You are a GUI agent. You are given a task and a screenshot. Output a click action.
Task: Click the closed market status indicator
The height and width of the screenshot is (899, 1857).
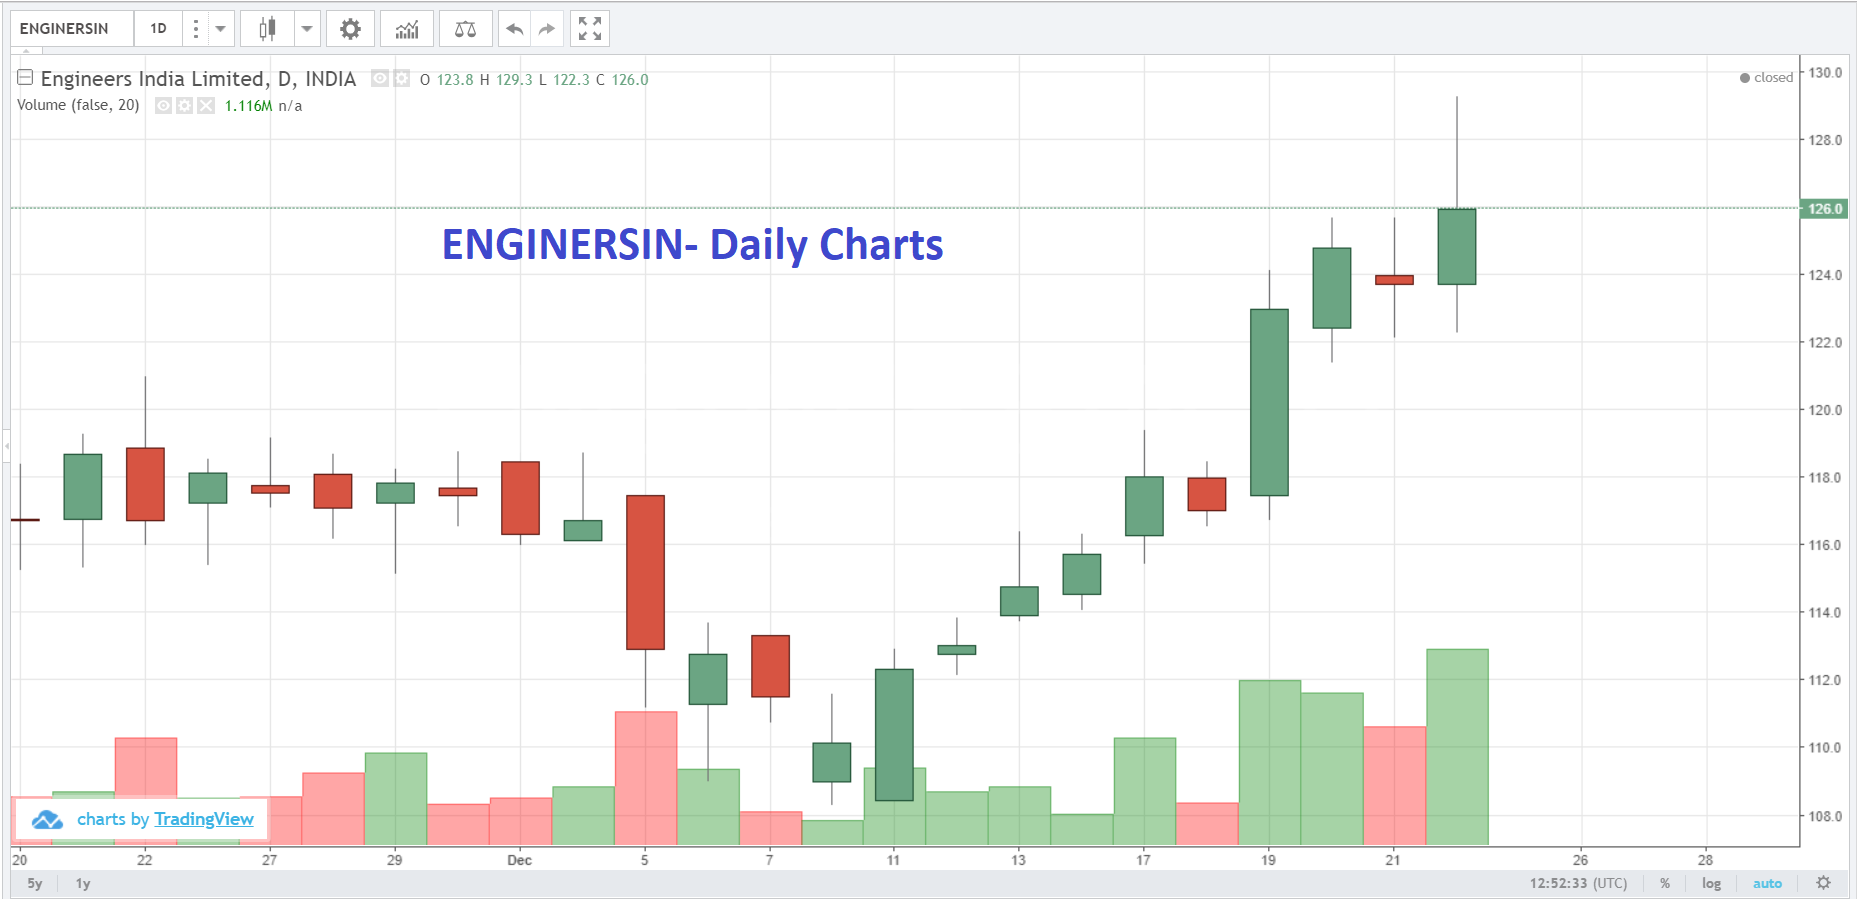[x=1766, y=78]
